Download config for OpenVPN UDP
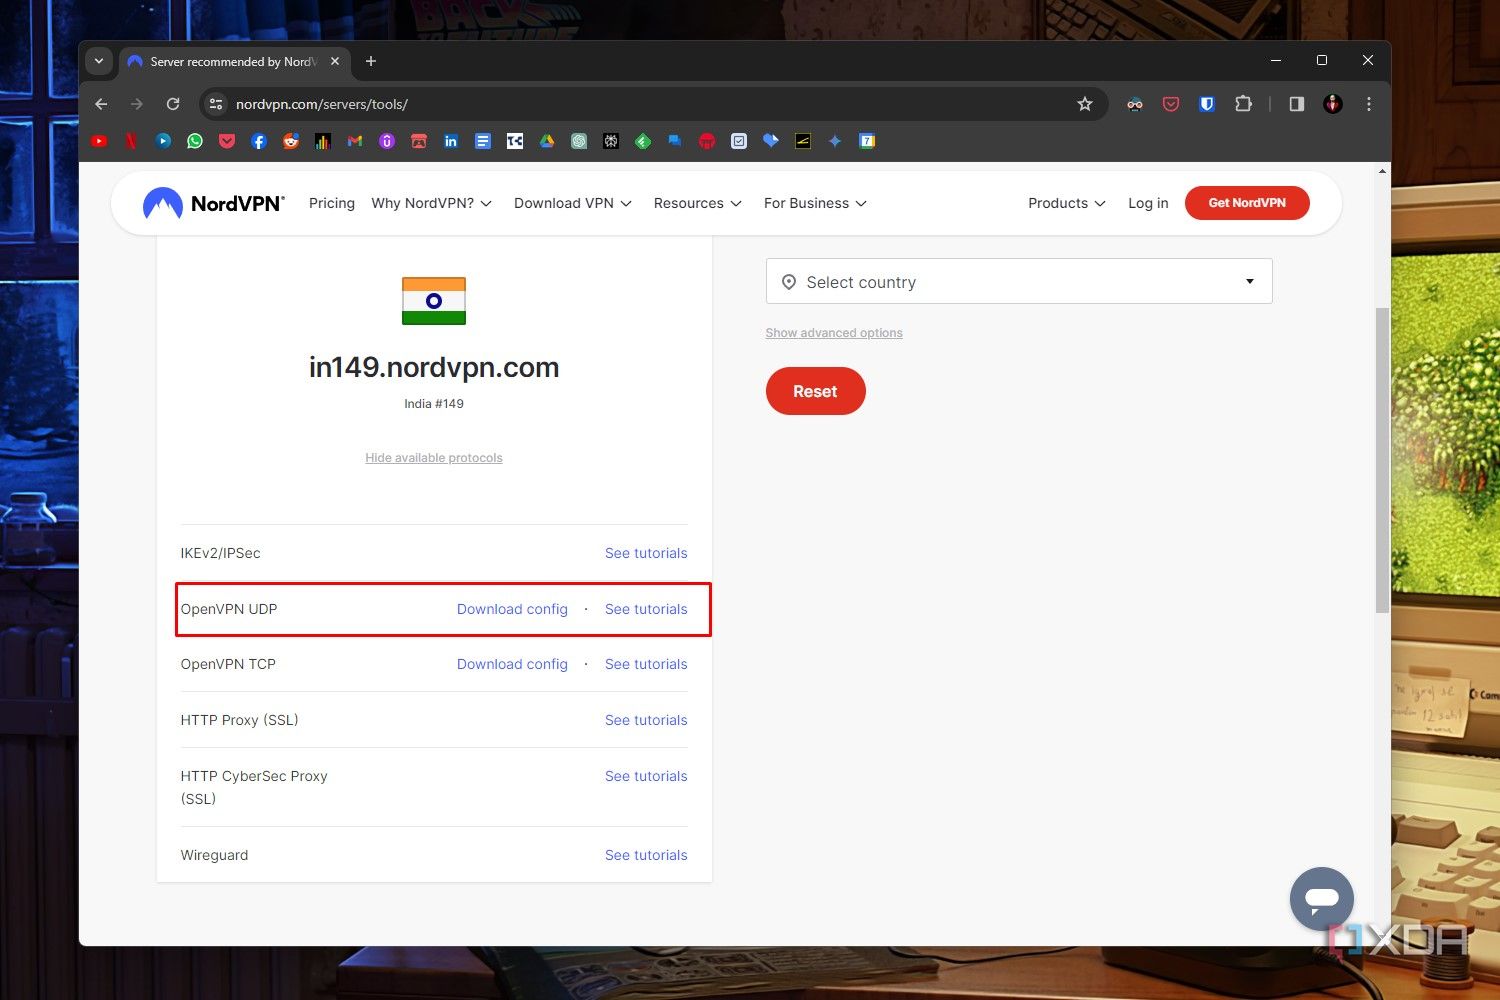The width and height of the screenshot is (1500, 1000). click(512, 609)
